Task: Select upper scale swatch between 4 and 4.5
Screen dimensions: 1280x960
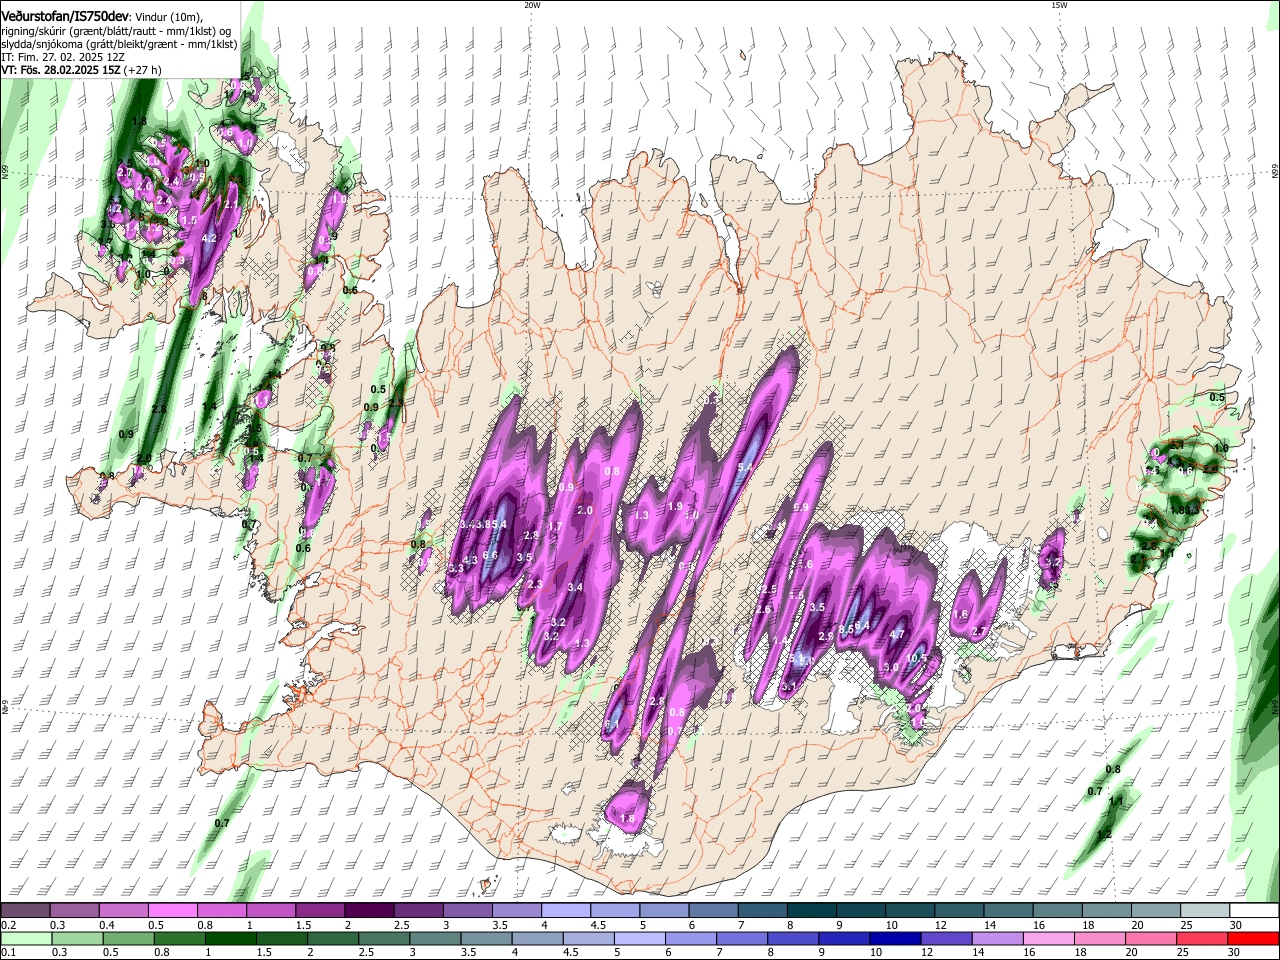Action: pyautogui.click(x=566, y=910)
